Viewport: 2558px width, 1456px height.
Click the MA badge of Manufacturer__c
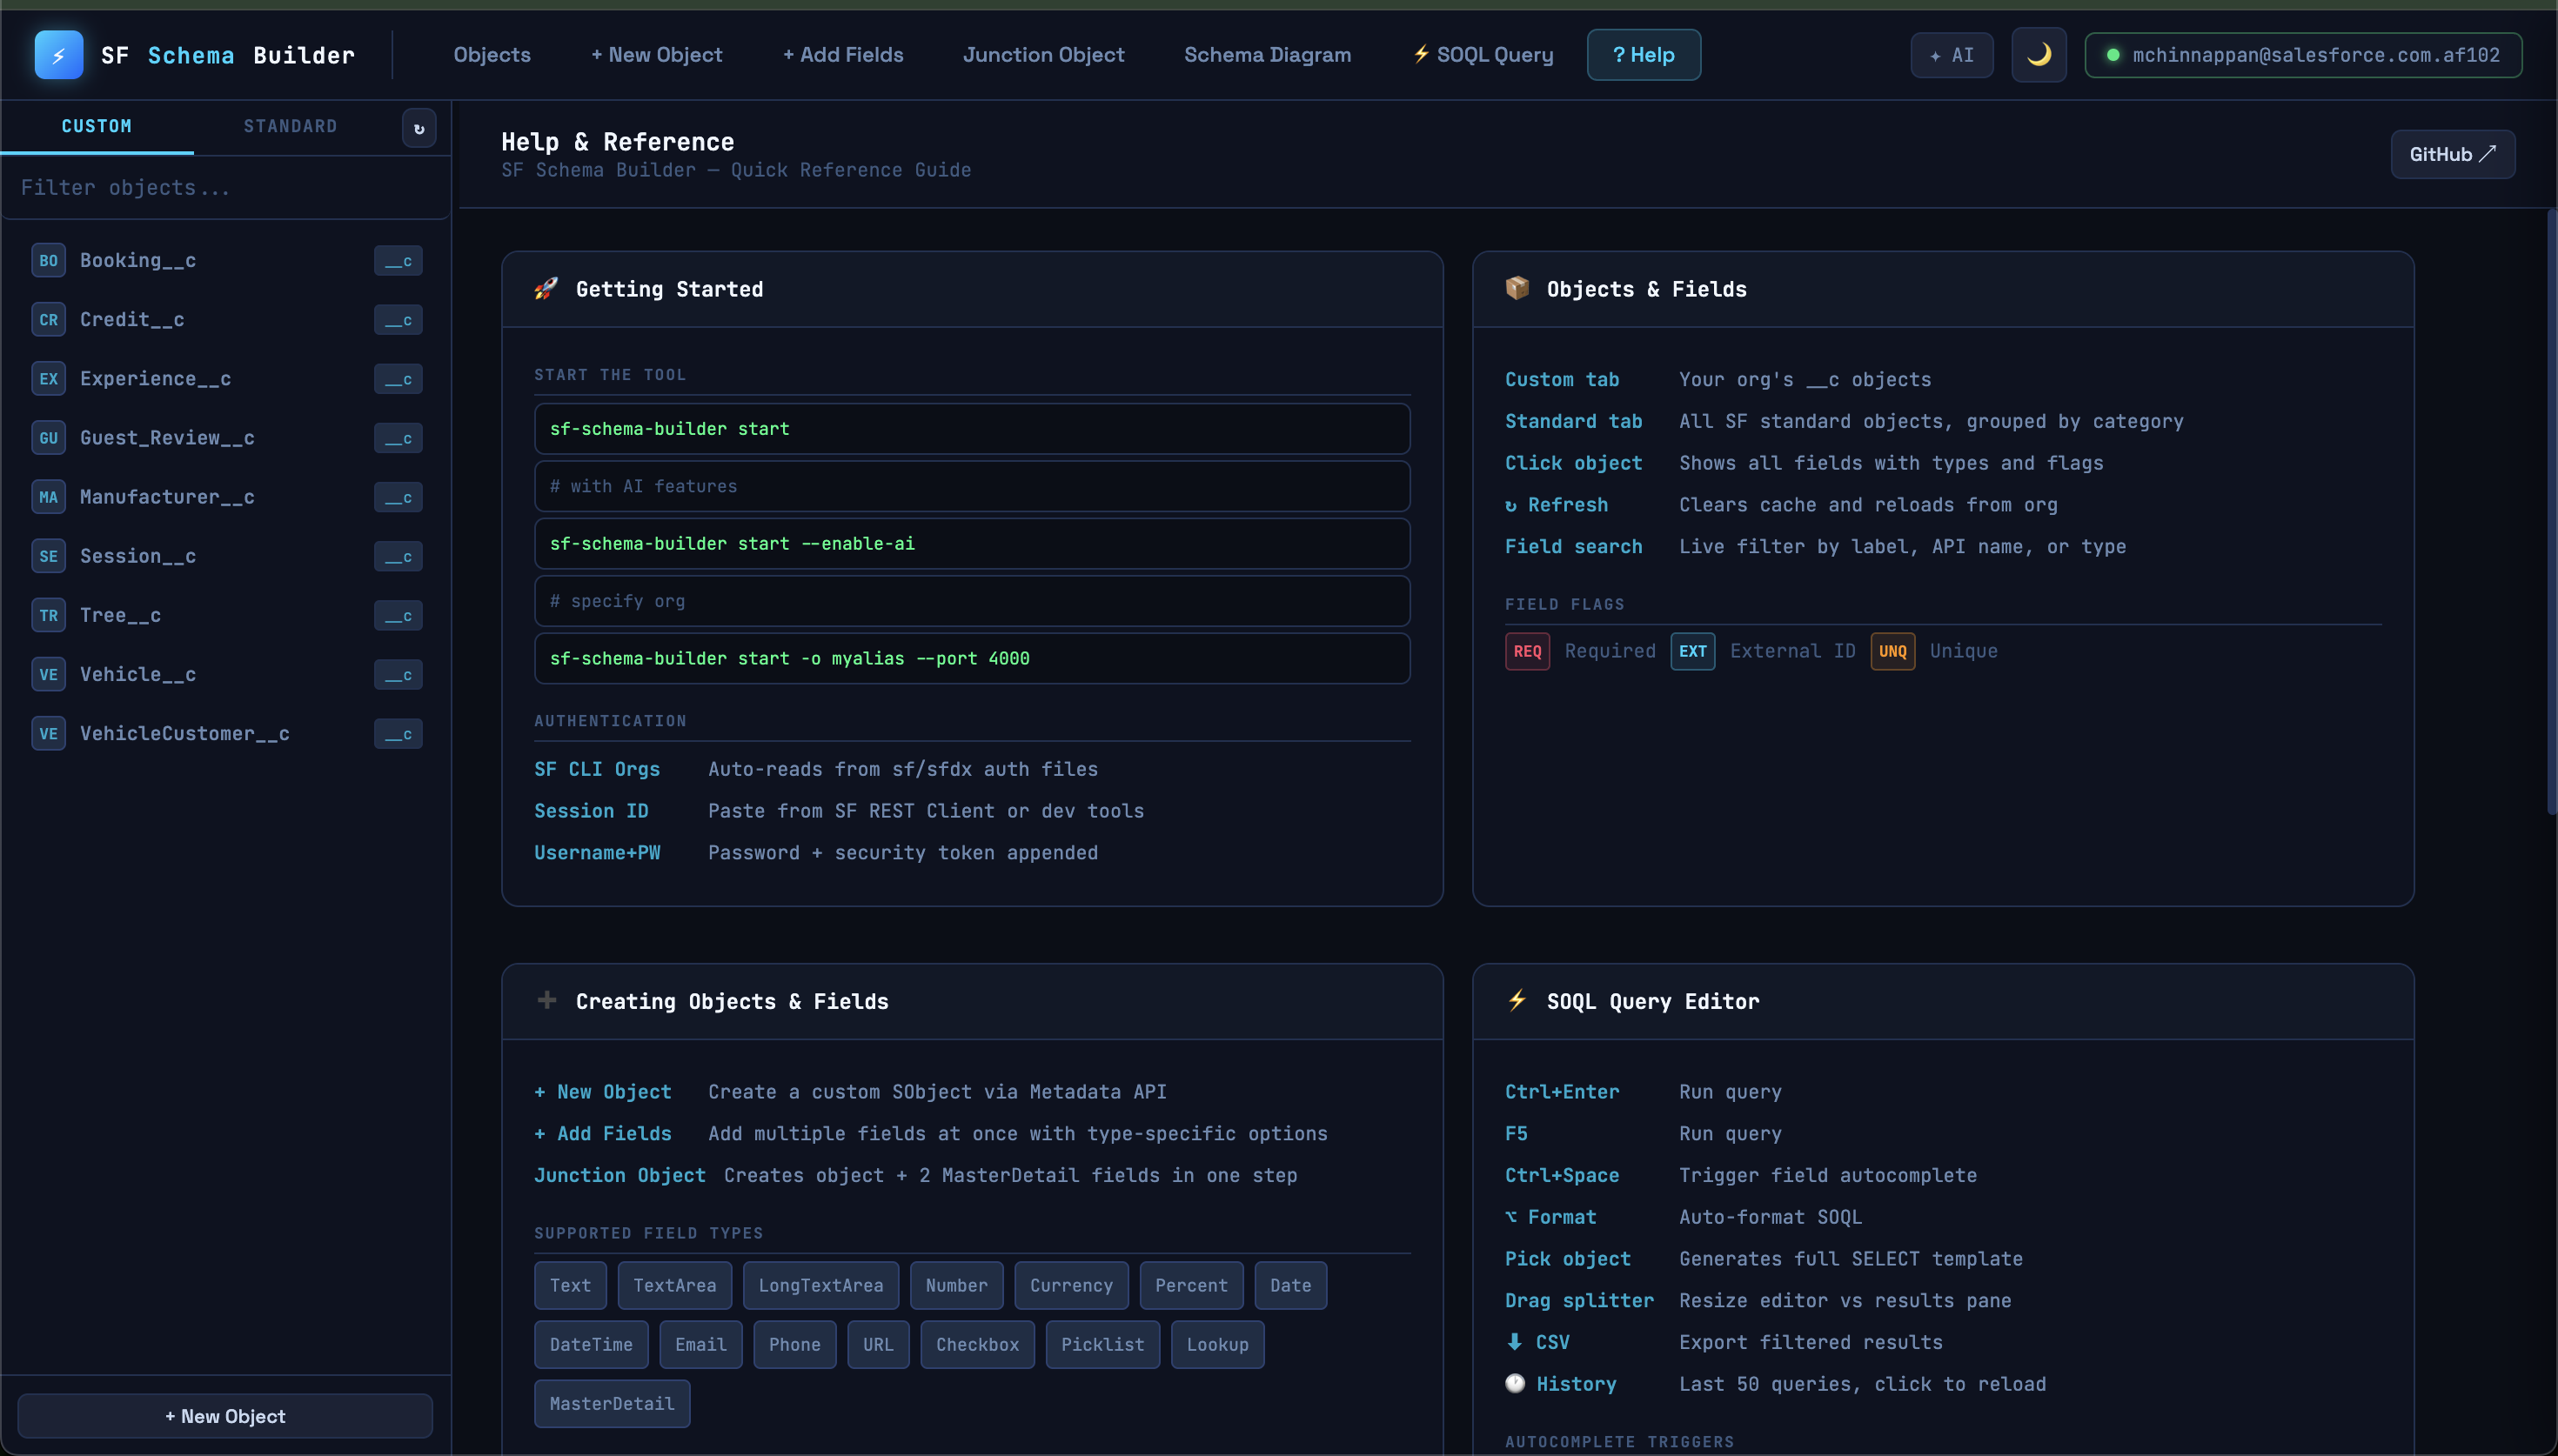tap(48, 497)
